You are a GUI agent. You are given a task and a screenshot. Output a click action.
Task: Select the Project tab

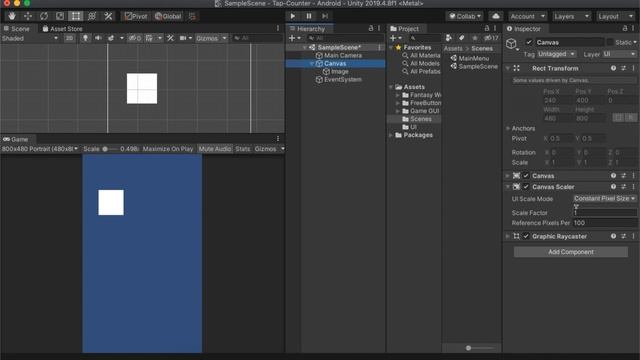point(404,29)
